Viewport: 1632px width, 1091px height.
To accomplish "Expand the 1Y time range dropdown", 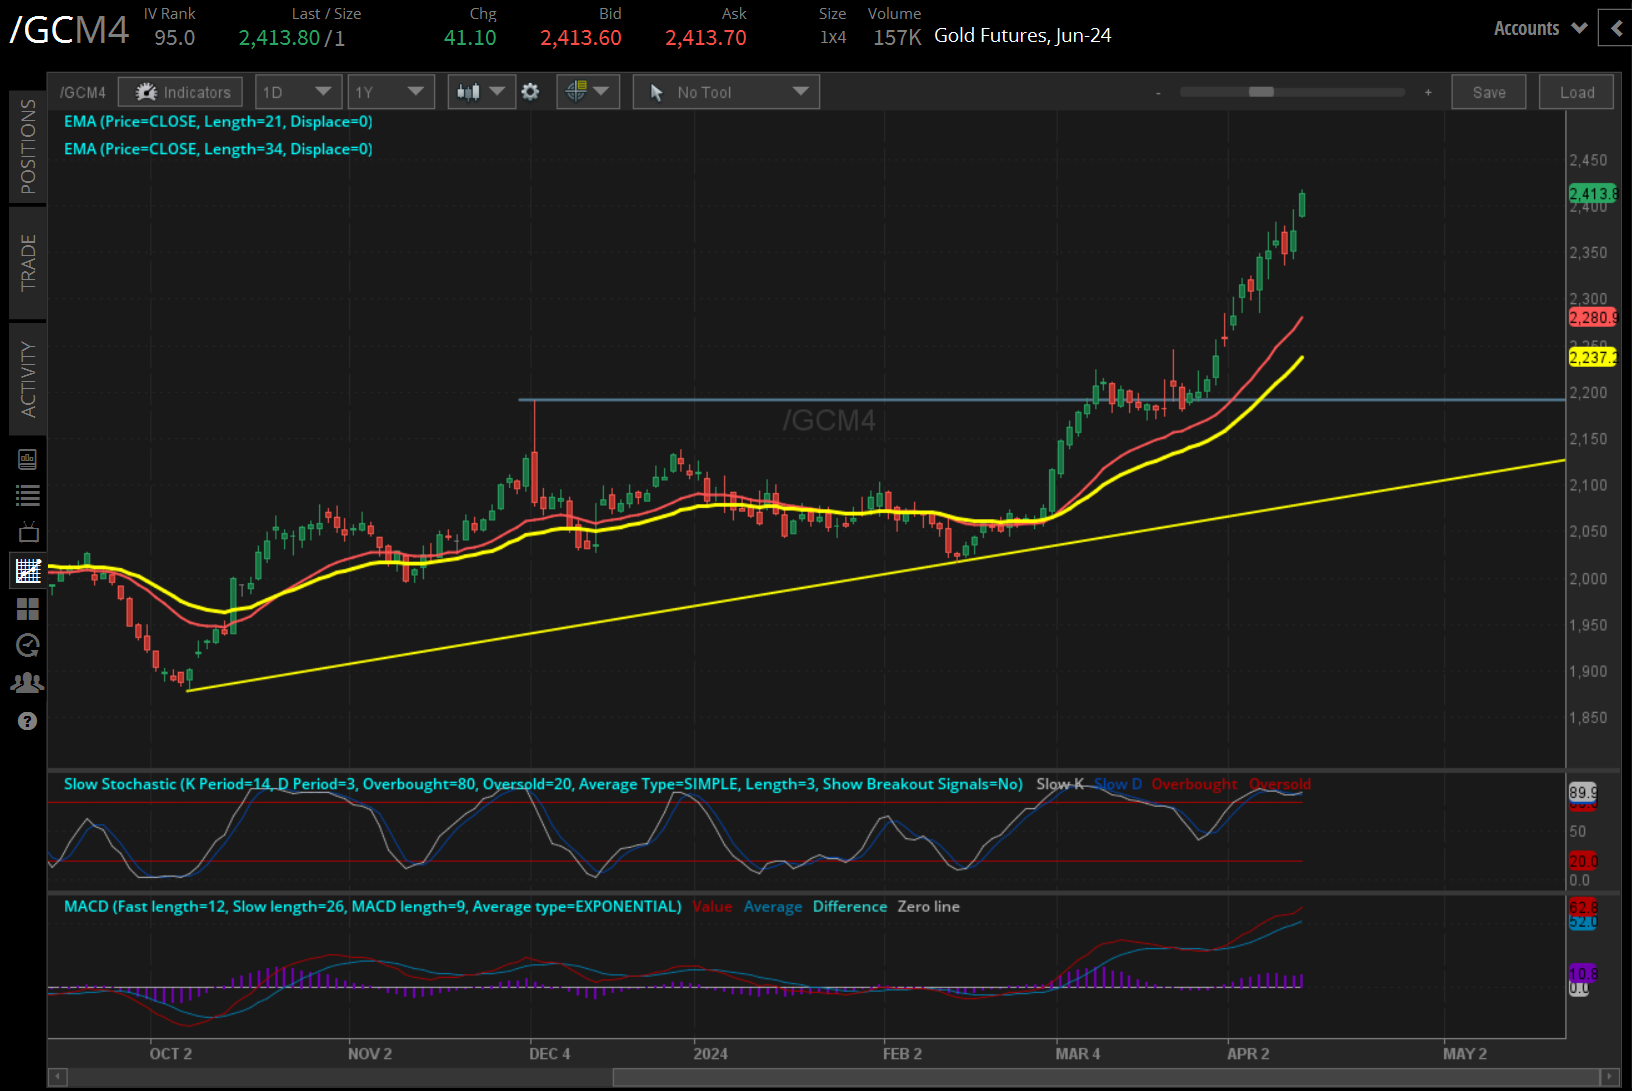I will tap(390, 91).
